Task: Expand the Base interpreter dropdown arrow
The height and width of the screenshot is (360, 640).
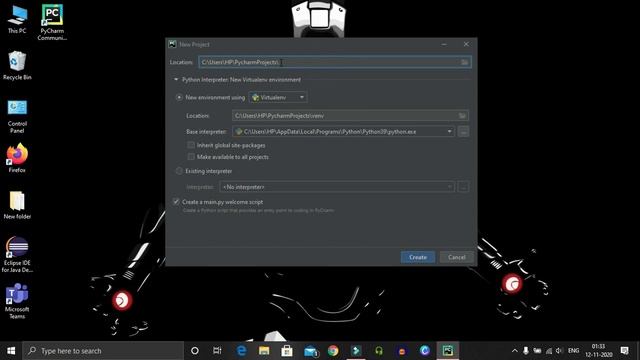Action: tap(449, 132)
